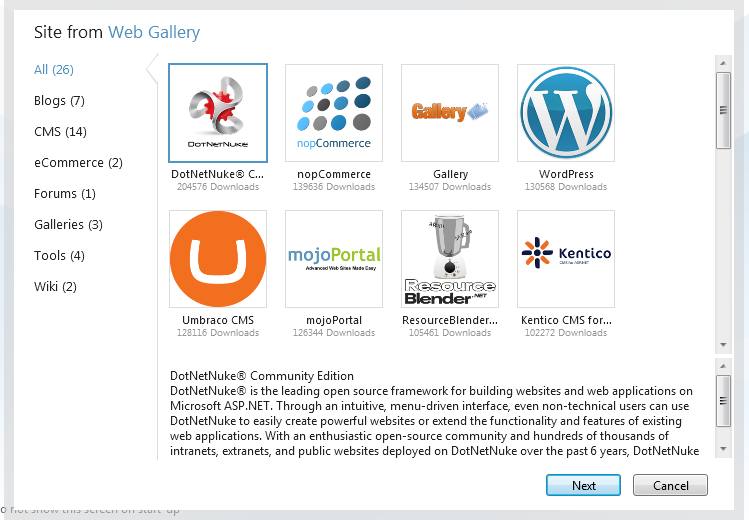Click the Cancel button
Viewport: 749px width, 520px height.
(670, 485)
